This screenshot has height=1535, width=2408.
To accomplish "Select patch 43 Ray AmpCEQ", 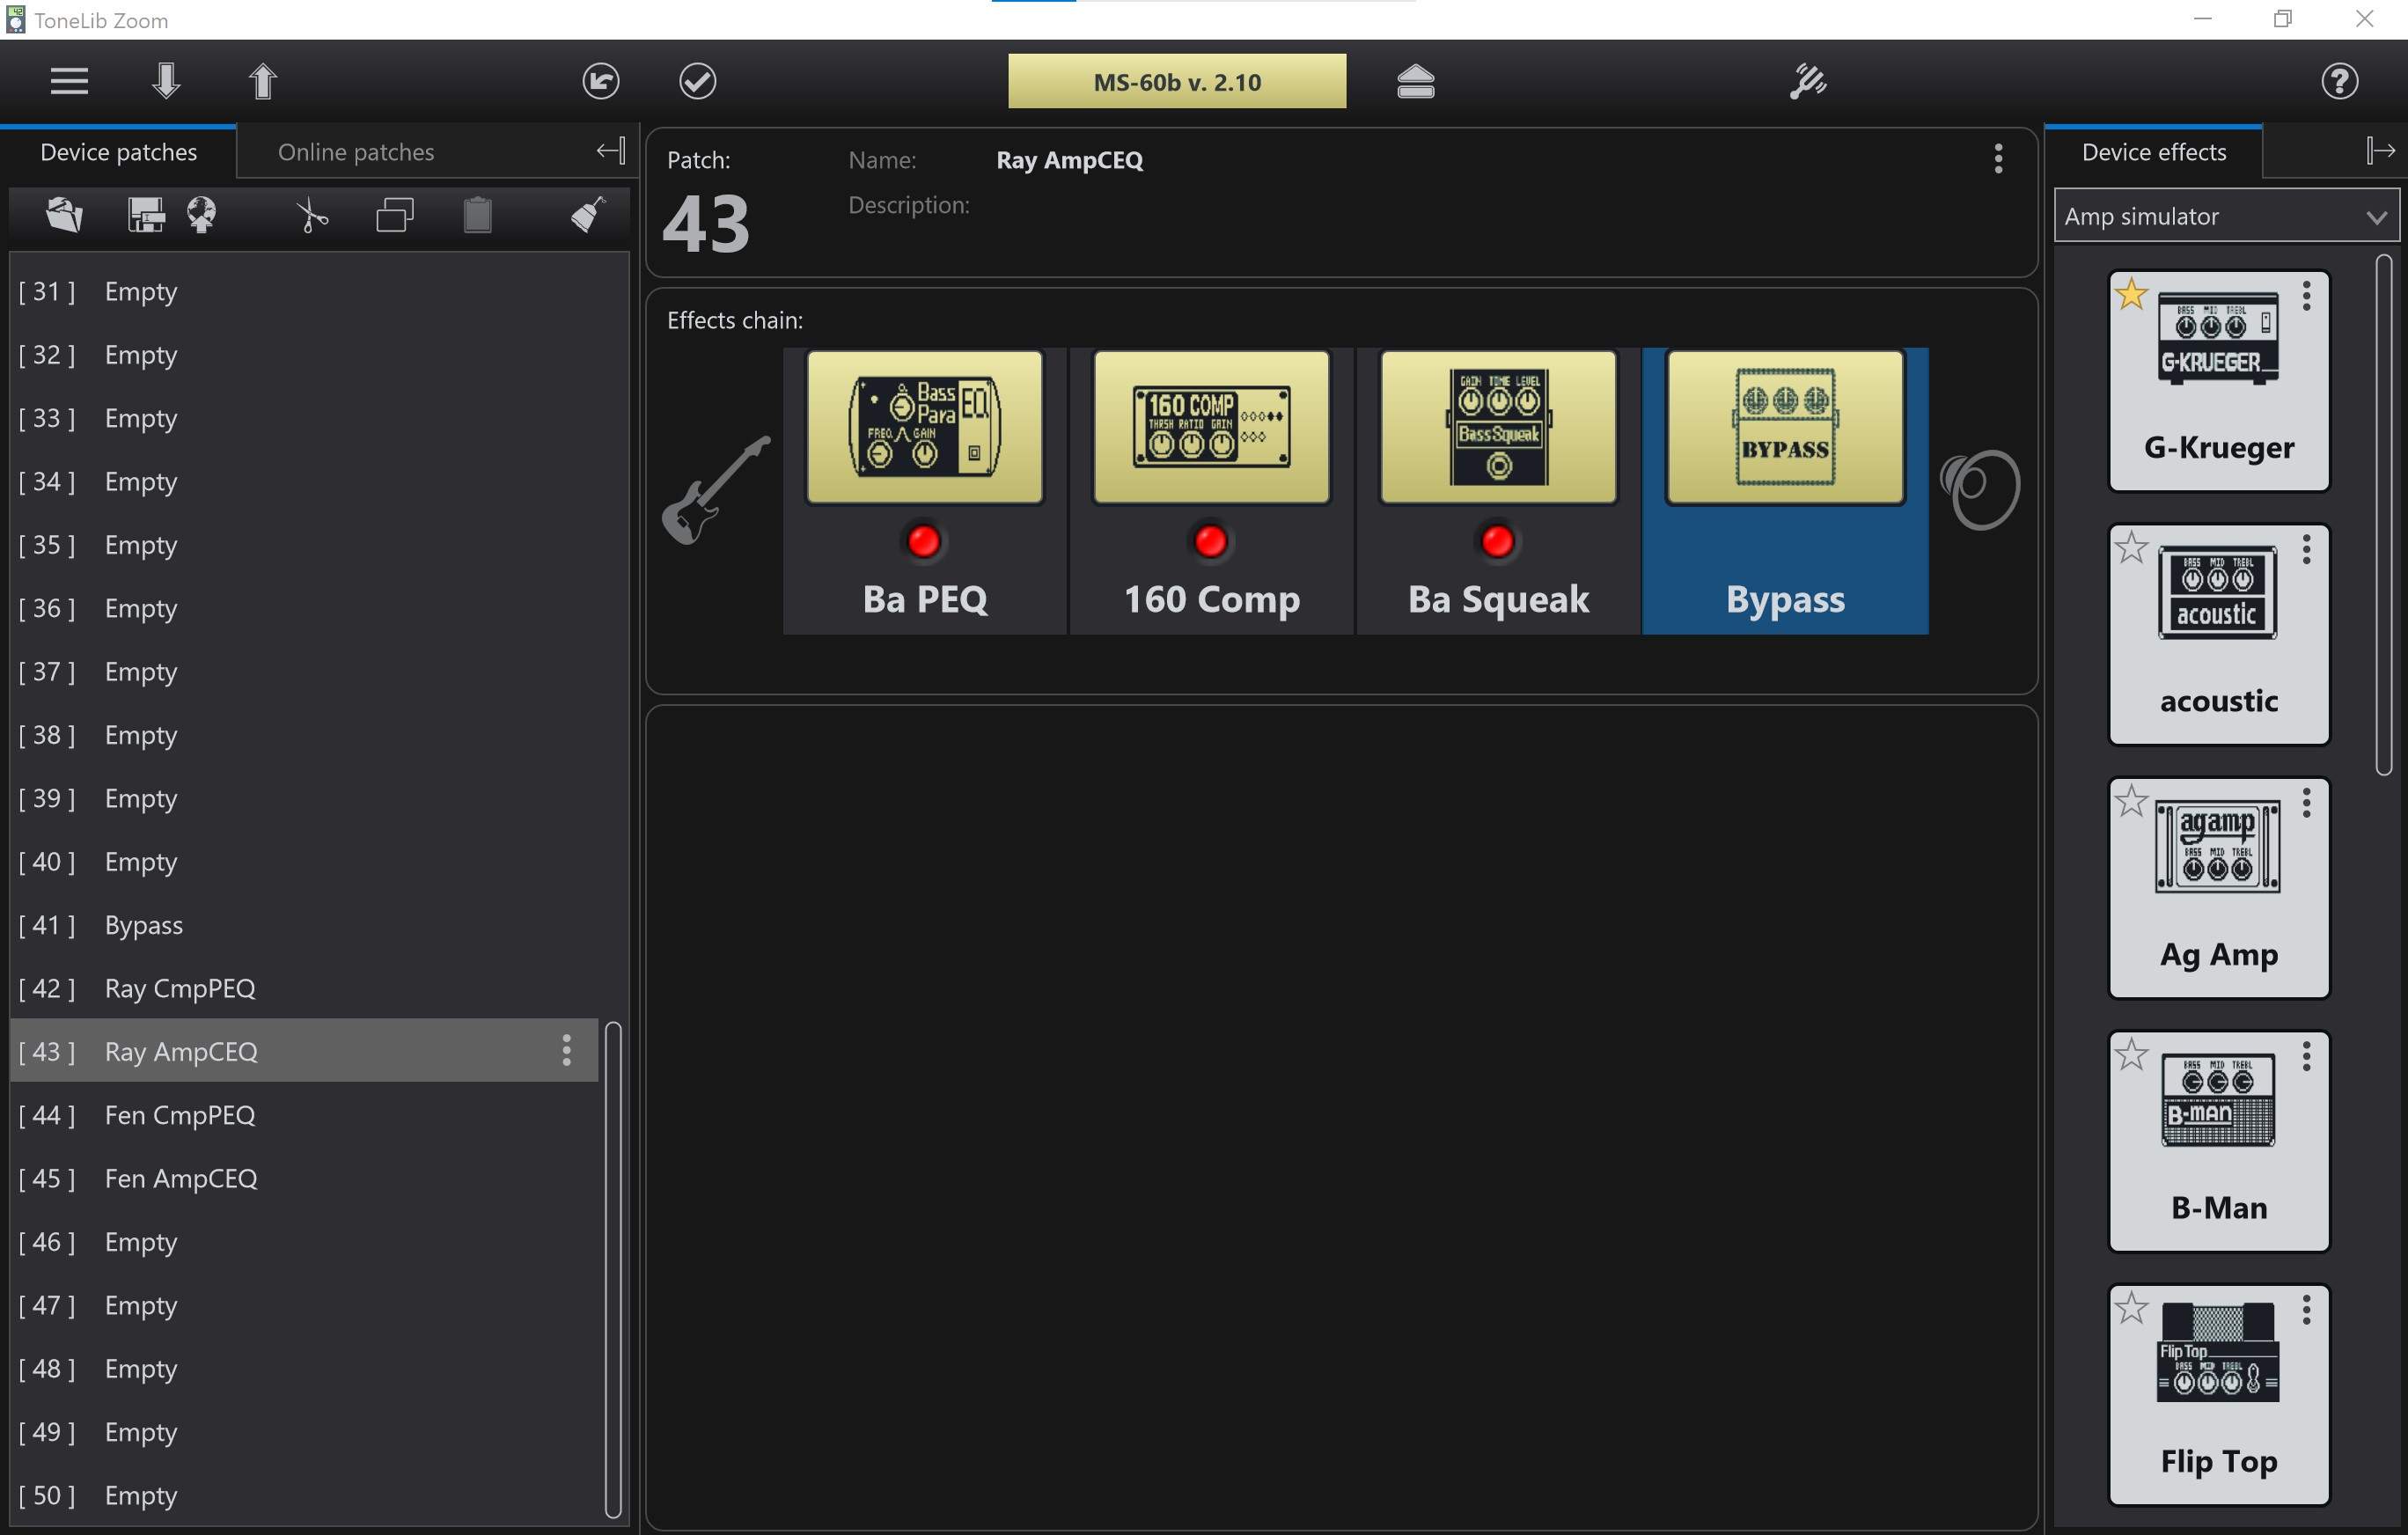I will 304,1051.
